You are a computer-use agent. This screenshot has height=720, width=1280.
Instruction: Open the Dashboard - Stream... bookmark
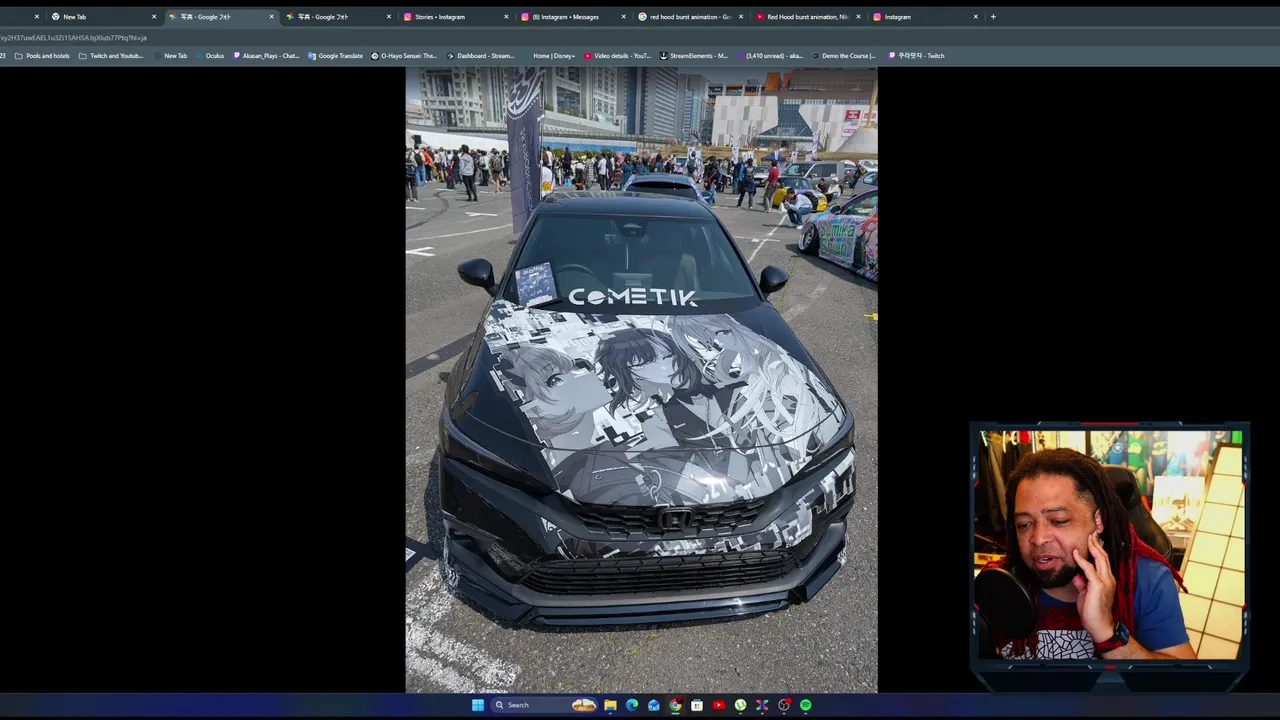pyautogui.click(x=480, y=56)
